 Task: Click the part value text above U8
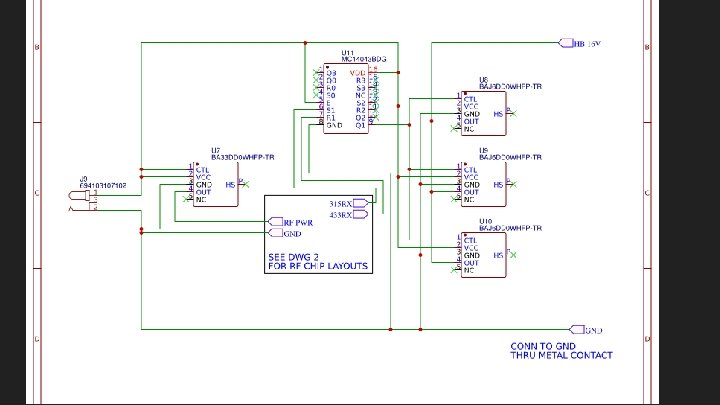(x=510, y=86)
